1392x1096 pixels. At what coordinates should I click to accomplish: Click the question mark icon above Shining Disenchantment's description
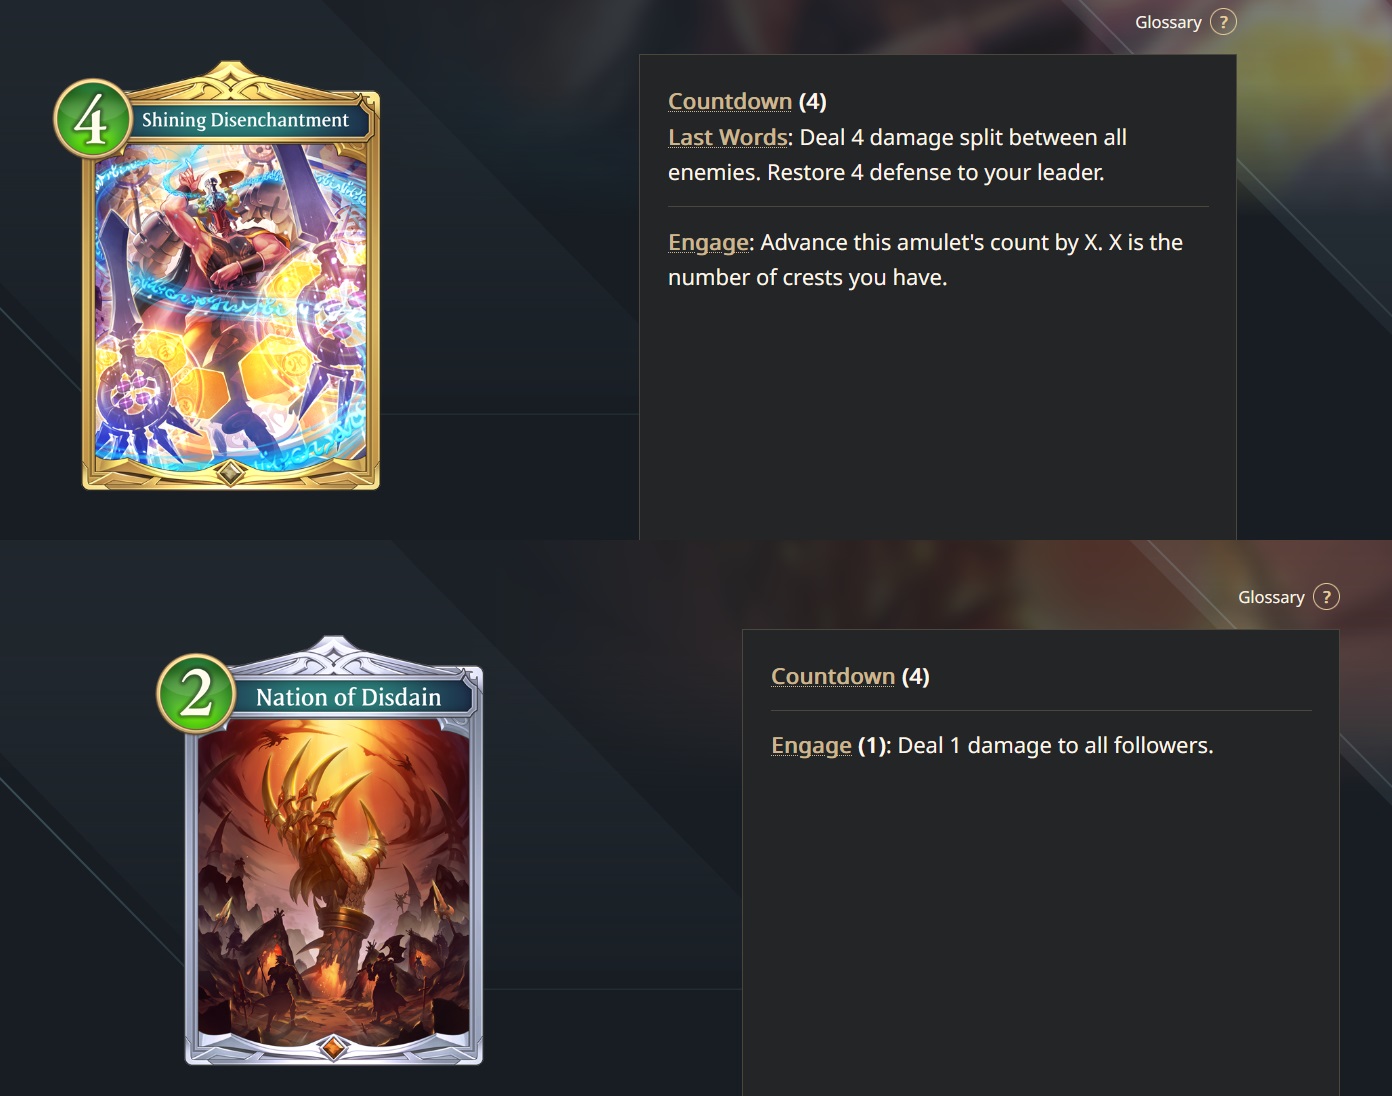tap(1223, 22)
